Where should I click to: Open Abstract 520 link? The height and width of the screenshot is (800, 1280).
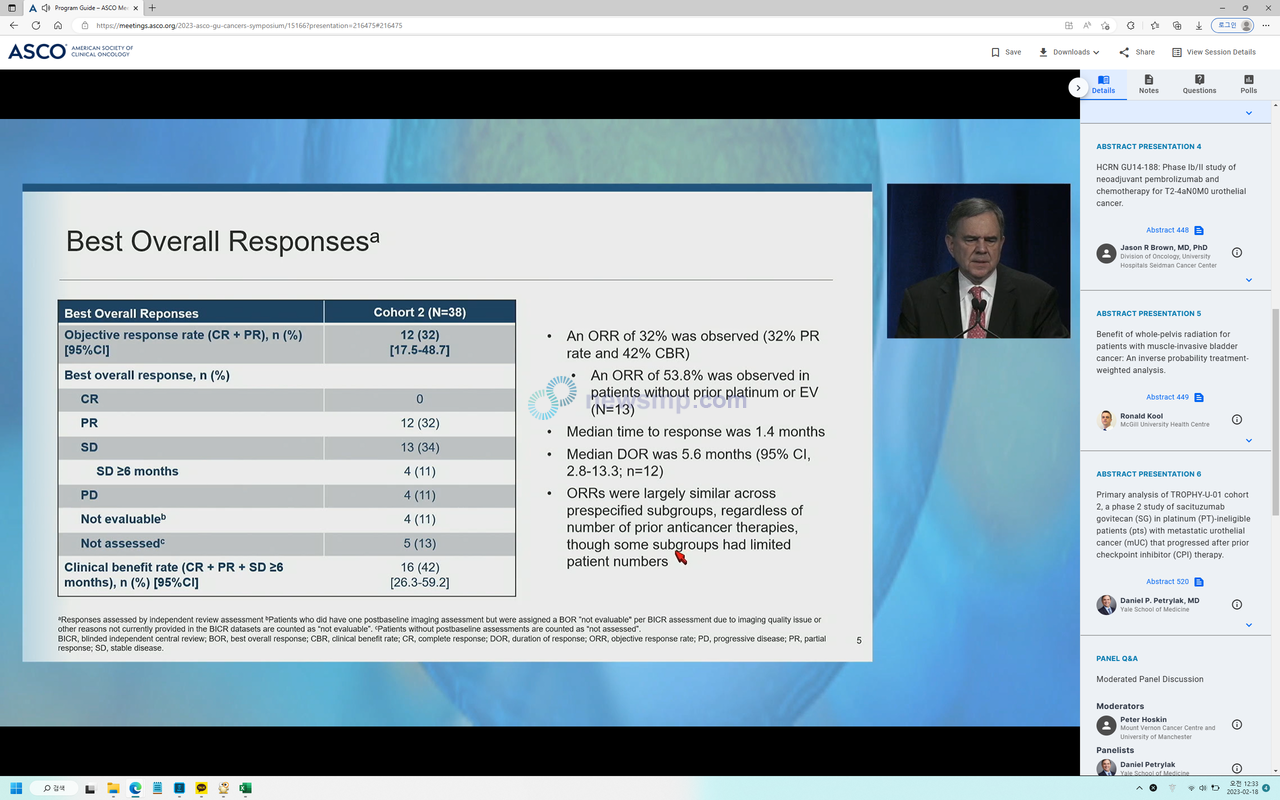[1174, 582]
